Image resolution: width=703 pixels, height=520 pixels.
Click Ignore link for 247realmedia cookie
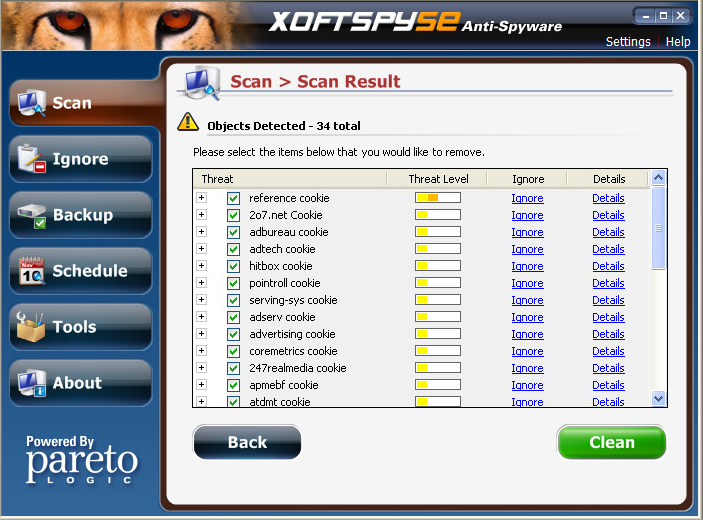tap(527, 368)
